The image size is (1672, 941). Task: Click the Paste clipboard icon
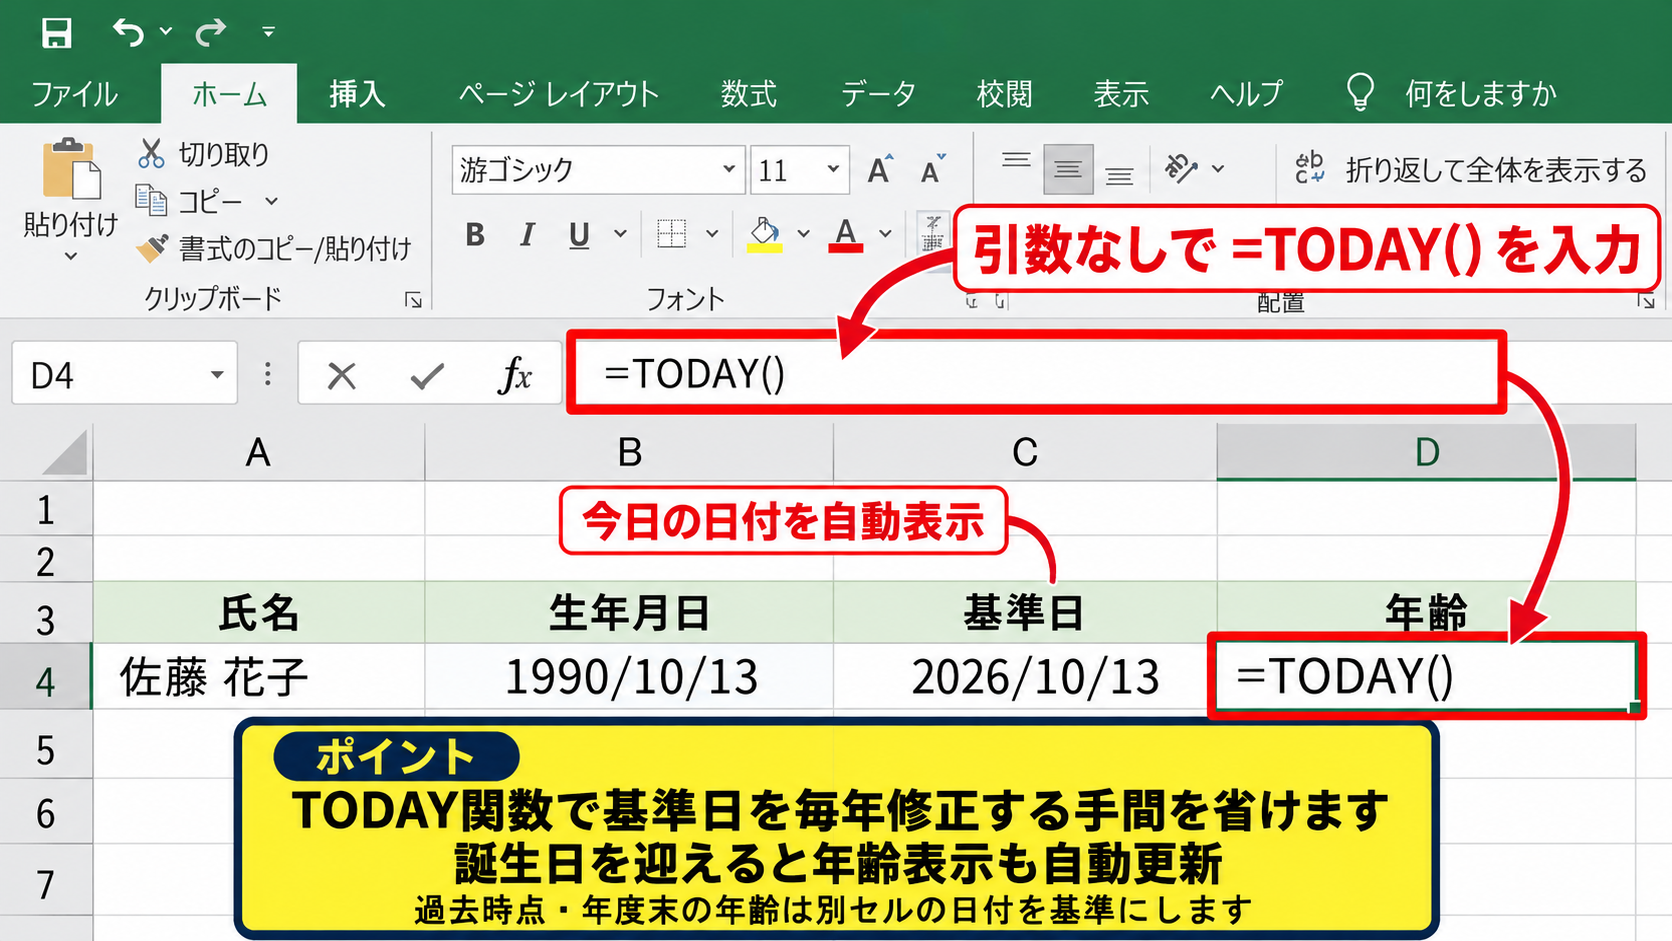[70, 169]
